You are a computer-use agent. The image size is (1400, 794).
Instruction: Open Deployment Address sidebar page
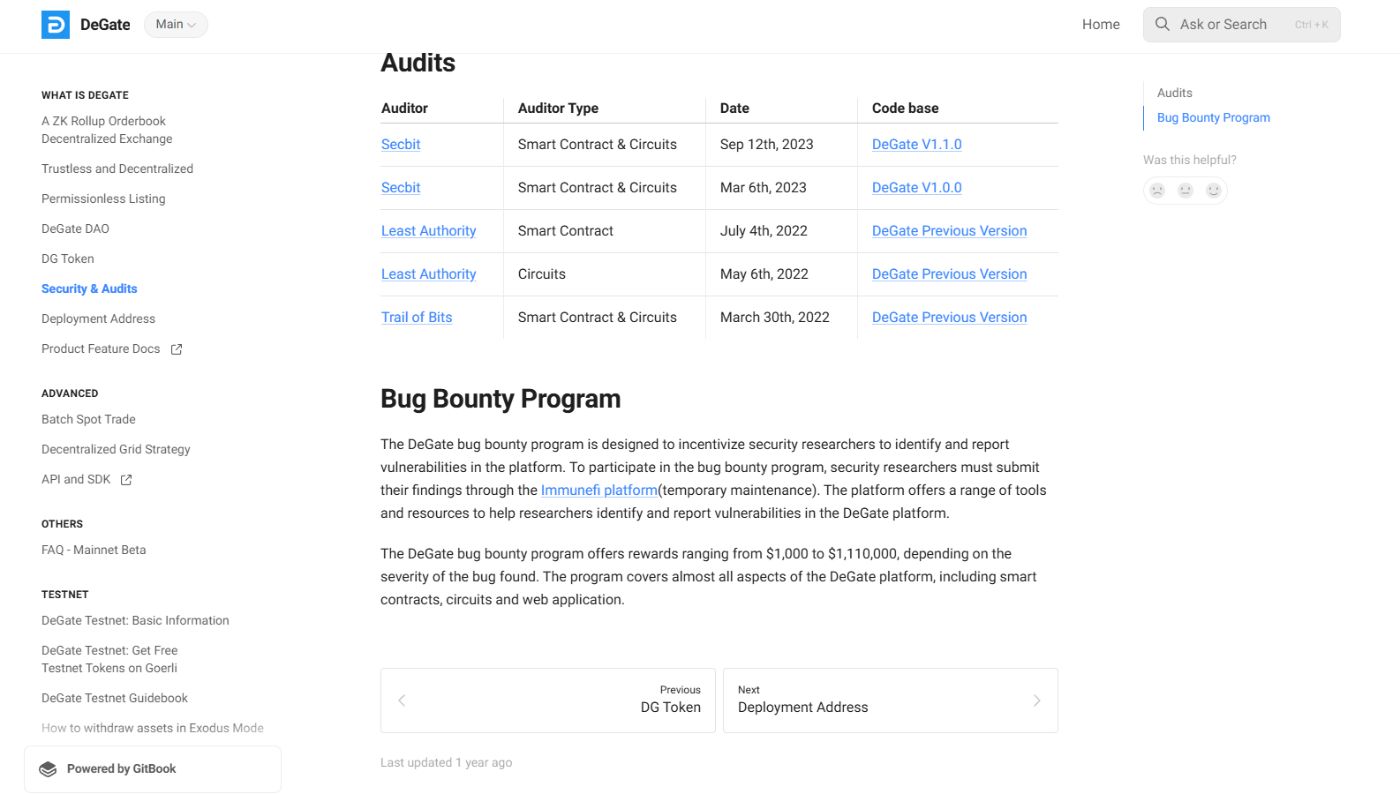(x=98, y=319)
